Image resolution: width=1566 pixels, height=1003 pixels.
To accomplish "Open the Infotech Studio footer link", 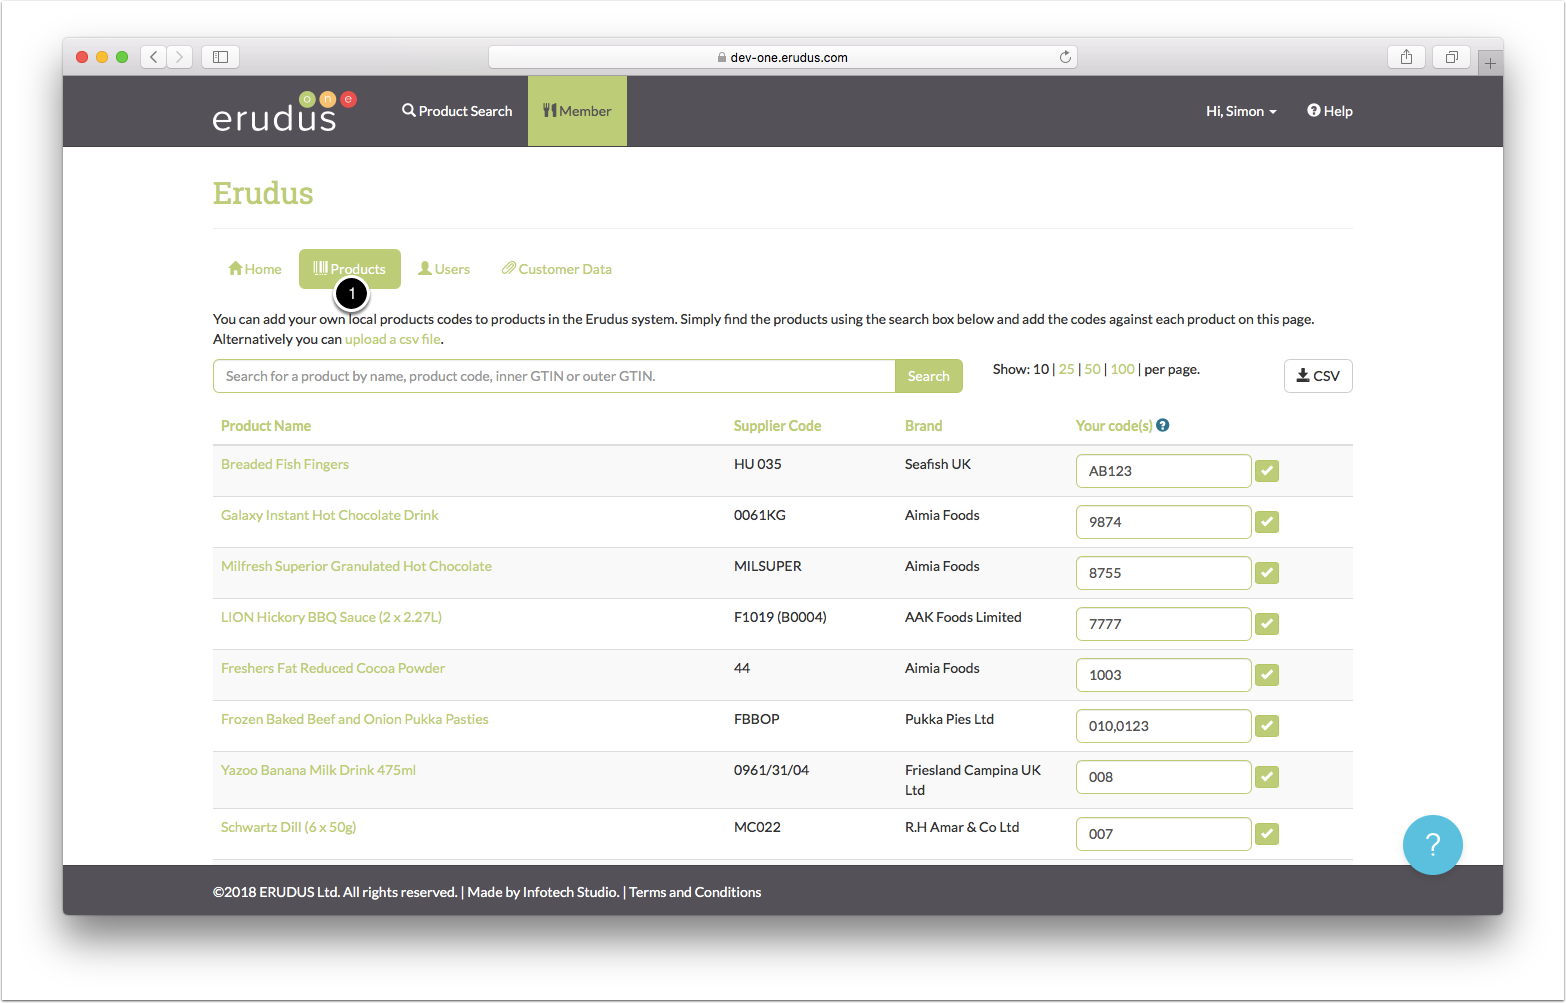I will [570, 892].
